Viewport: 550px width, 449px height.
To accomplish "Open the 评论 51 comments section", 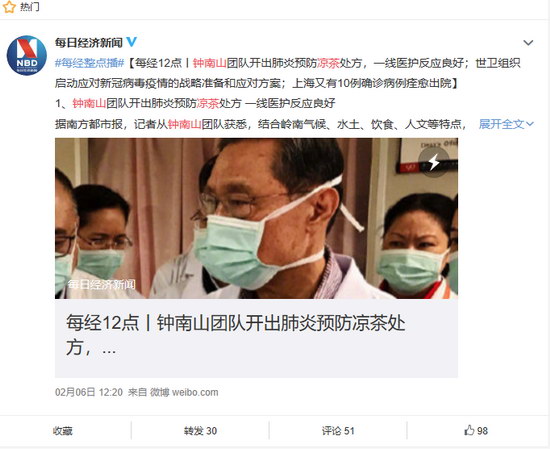I will pos(338,431).
